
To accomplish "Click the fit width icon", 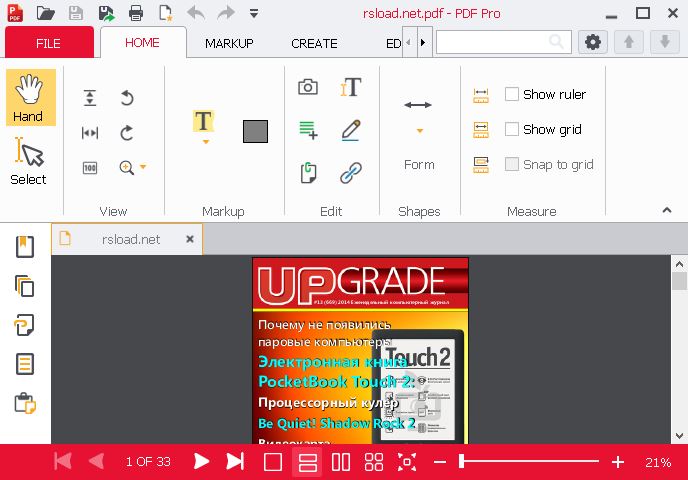I will coord(90,133).
